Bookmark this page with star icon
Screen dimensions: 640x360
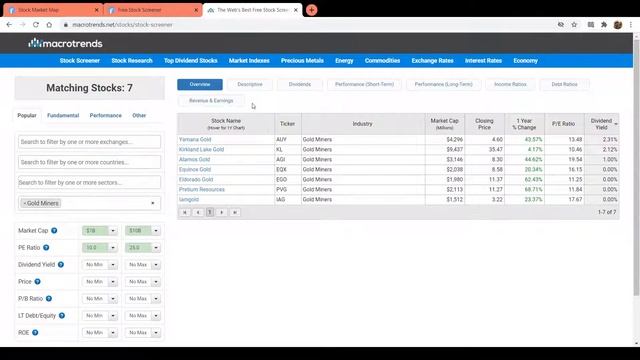click(x=574, y=25)
